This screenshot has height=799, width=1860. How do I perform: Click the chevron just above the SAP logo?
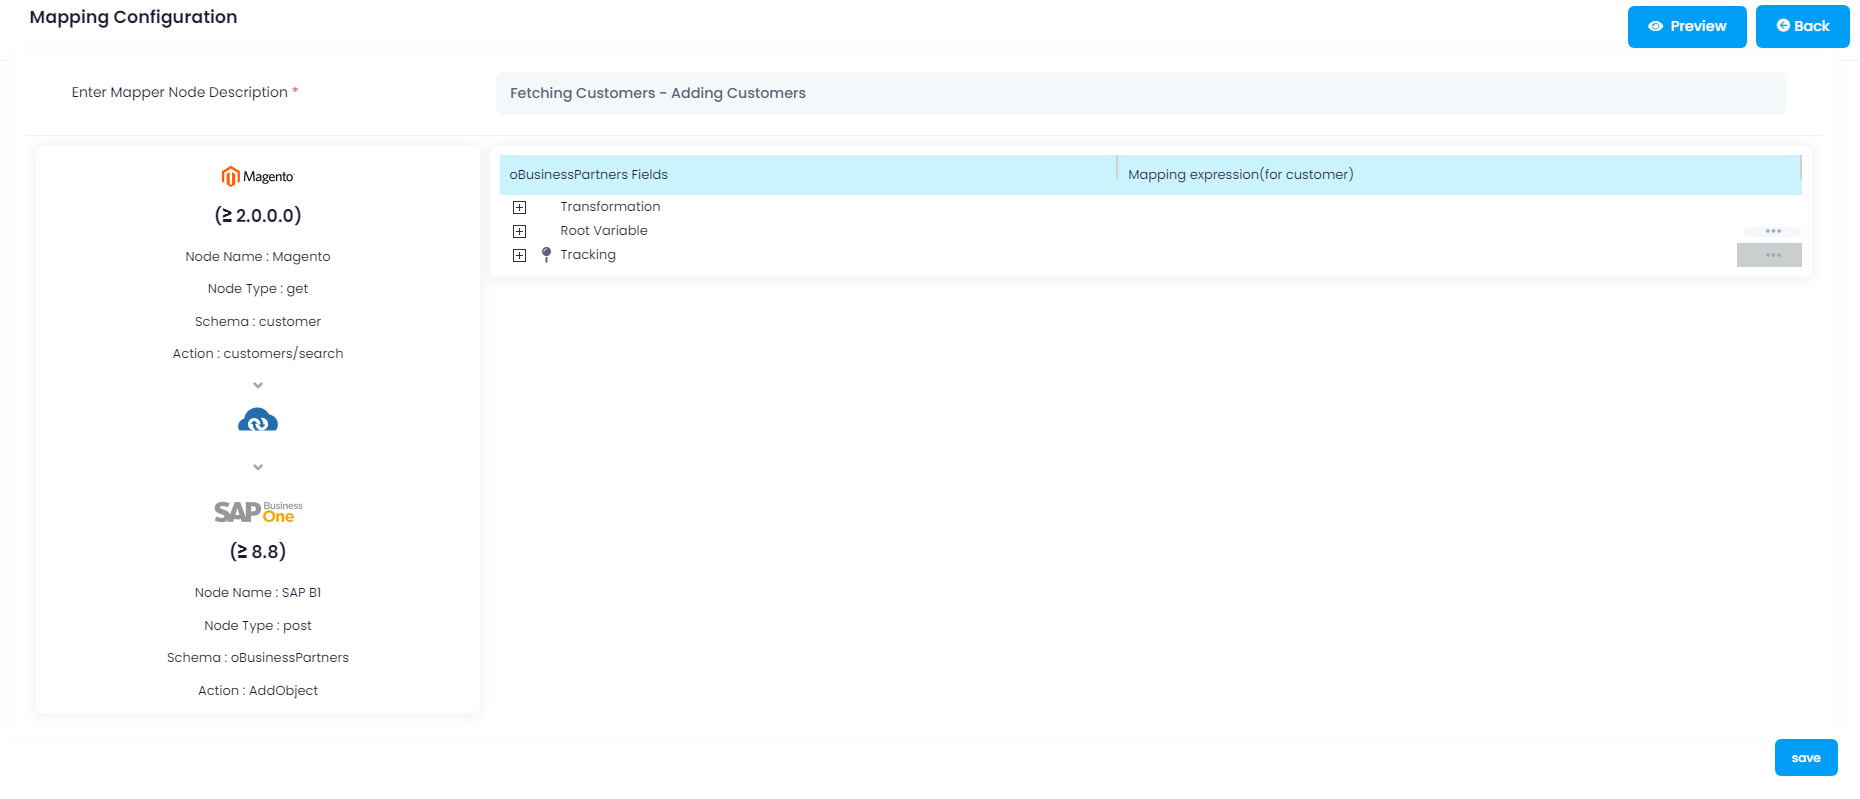click(x=258, y=467)
